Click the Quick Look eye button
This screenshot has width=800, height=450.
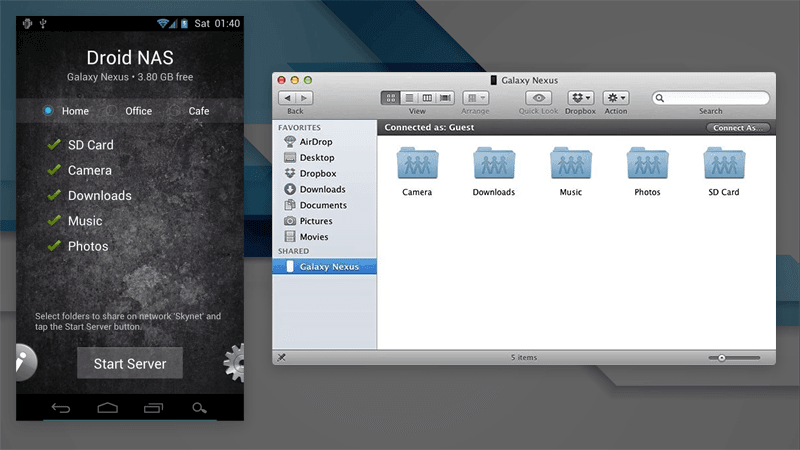click(539, 98)
